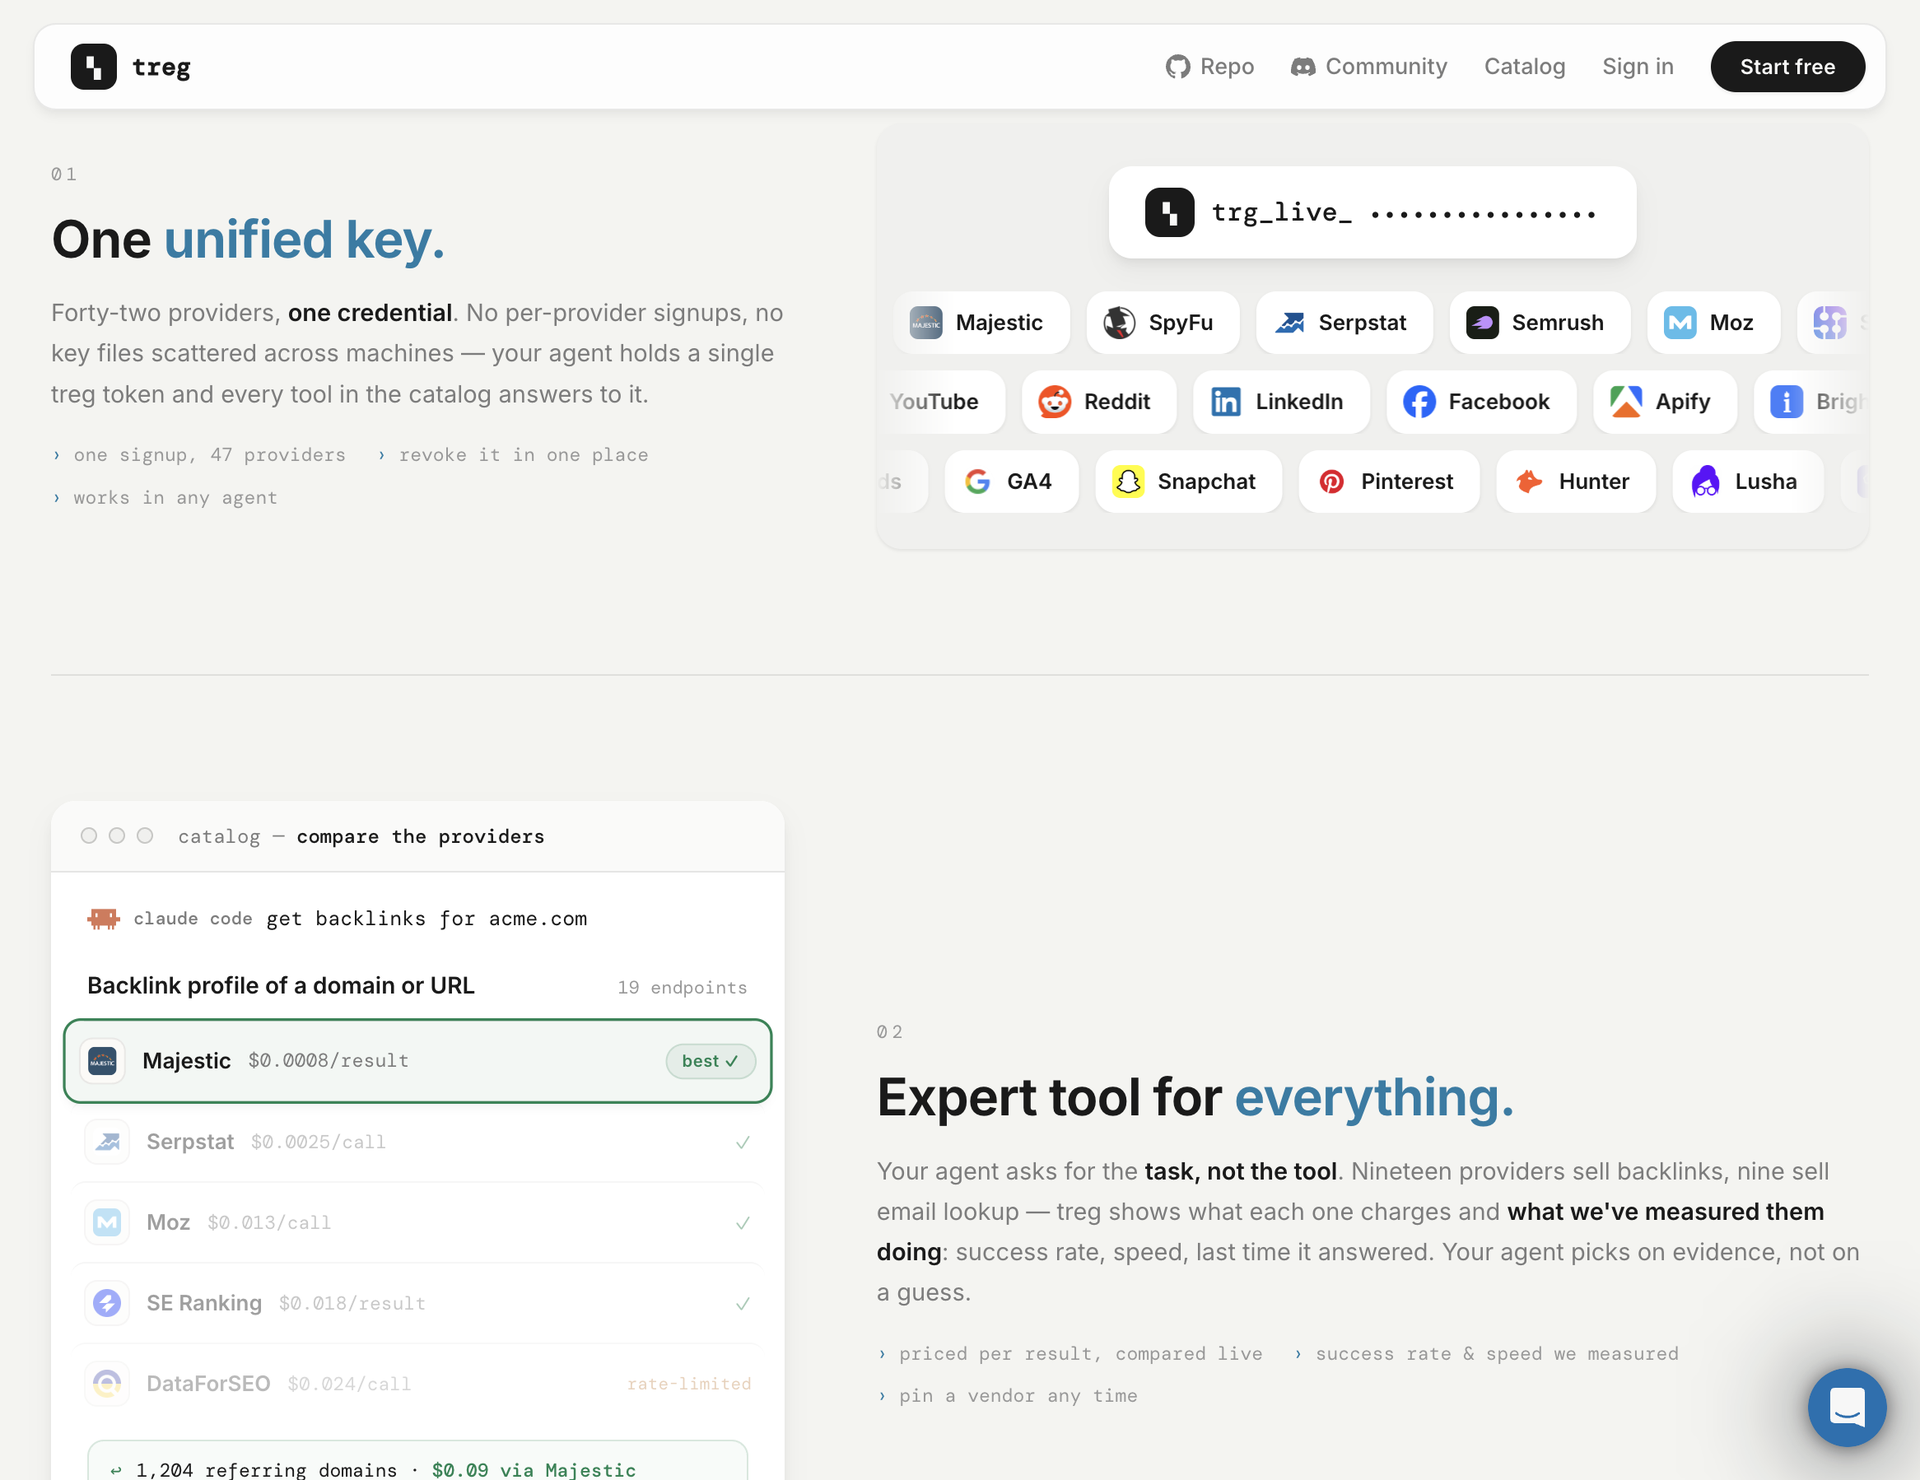
Task: Click the Apify logo icon
Action: tap(1626, 402)
